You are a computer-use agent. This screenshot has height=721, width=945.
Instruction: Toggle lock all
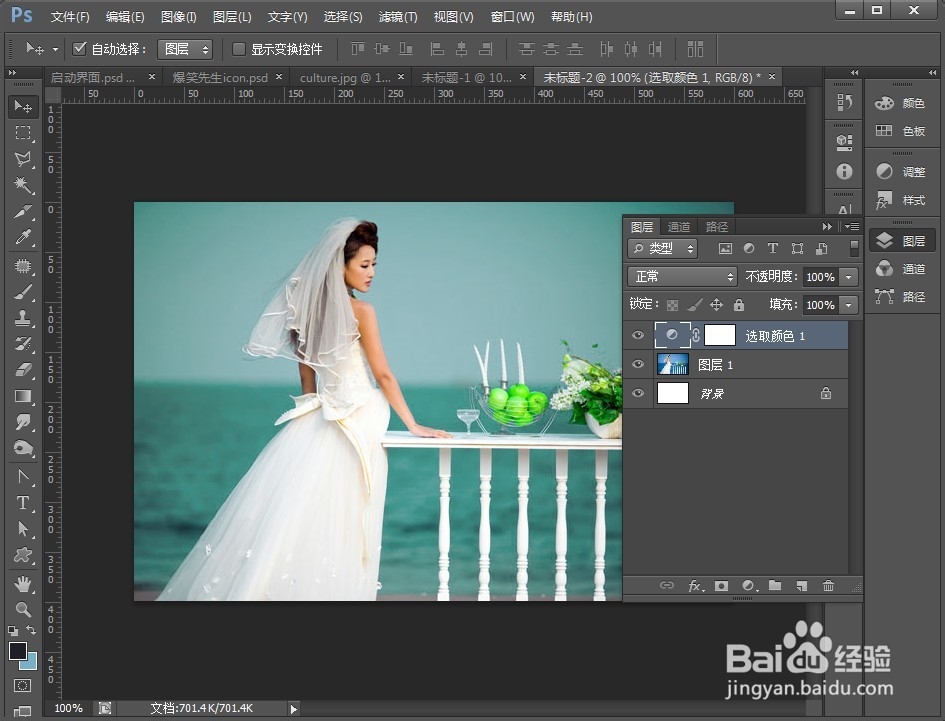[x=739, y=305]
